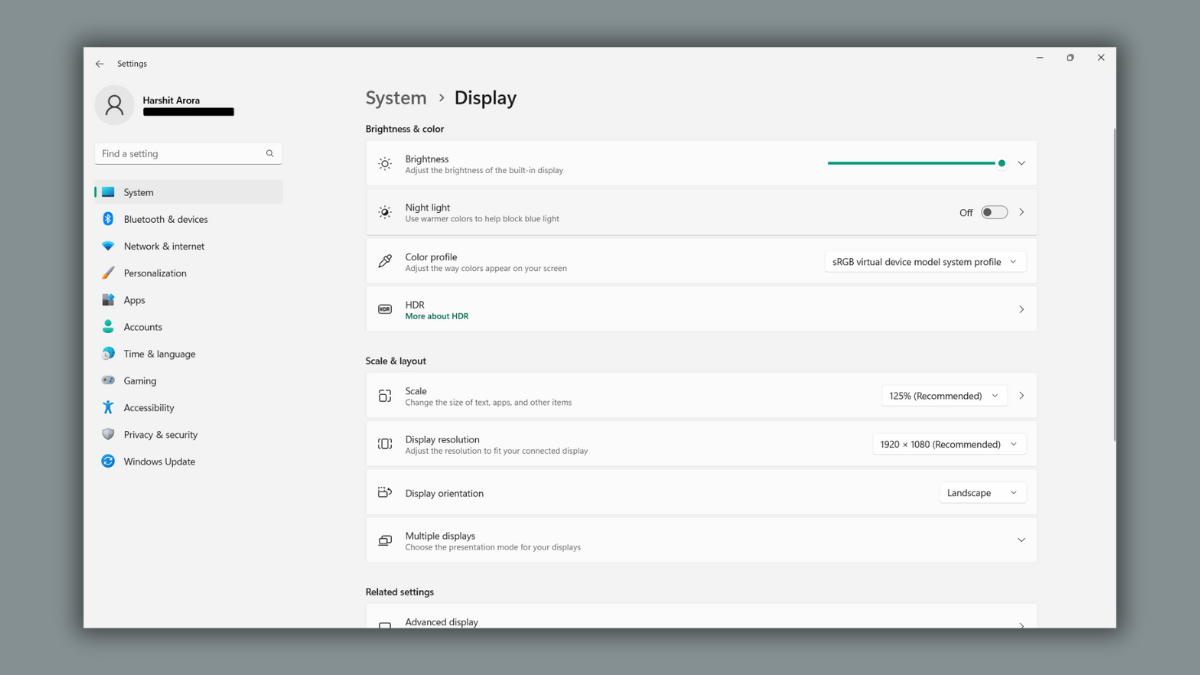Viewport: 1200px width, 675px height.
Task: Click the vertical scrollbar of Settings
Action: [x=1114, y=285]
